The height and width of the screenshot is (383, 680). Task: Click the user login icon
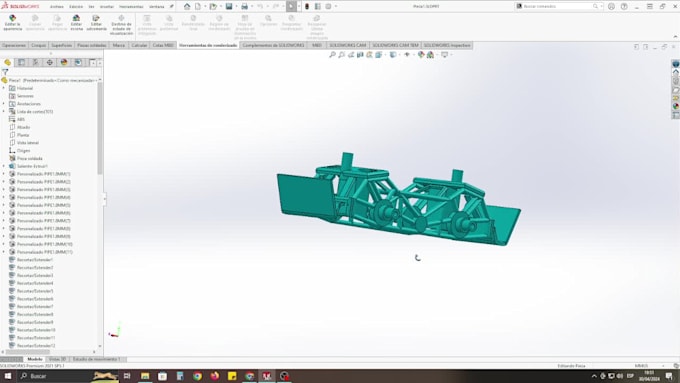pos(611,6)
